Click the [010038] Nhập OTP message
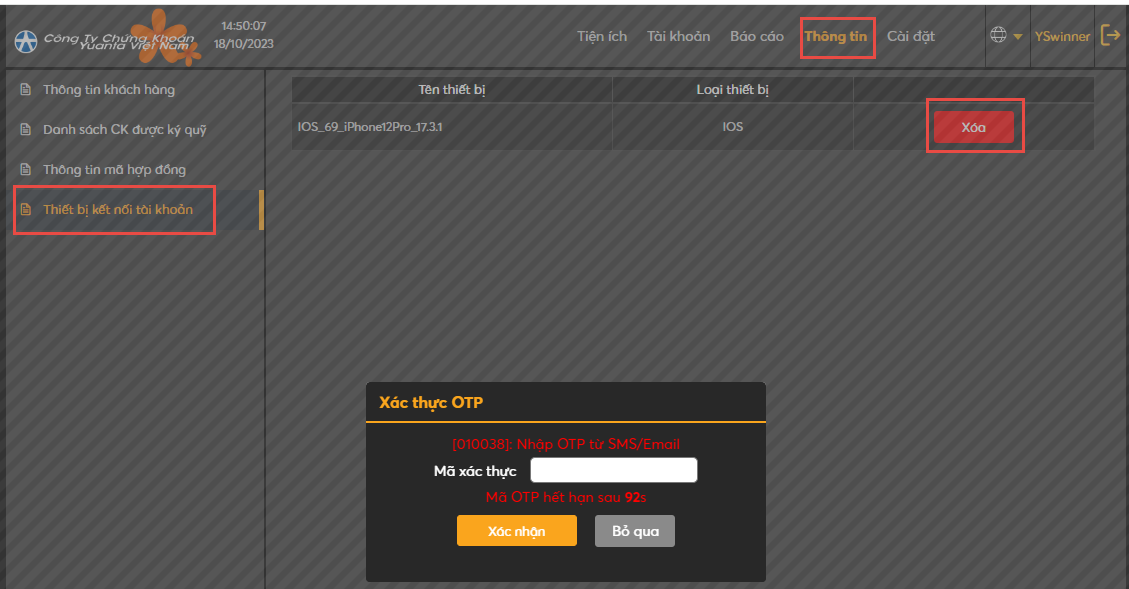The image size is (1129, 589). pos(566,444)
